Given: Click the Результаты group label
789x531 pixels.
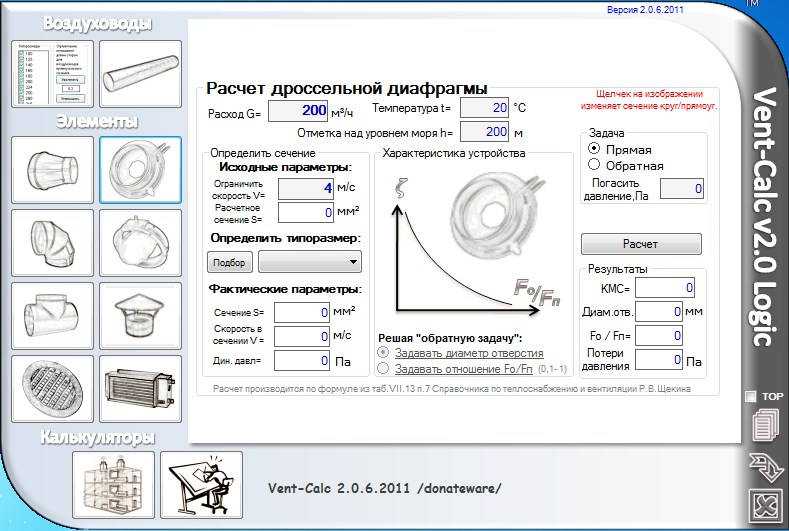Looking at the screenshot, I should [618, 269].
